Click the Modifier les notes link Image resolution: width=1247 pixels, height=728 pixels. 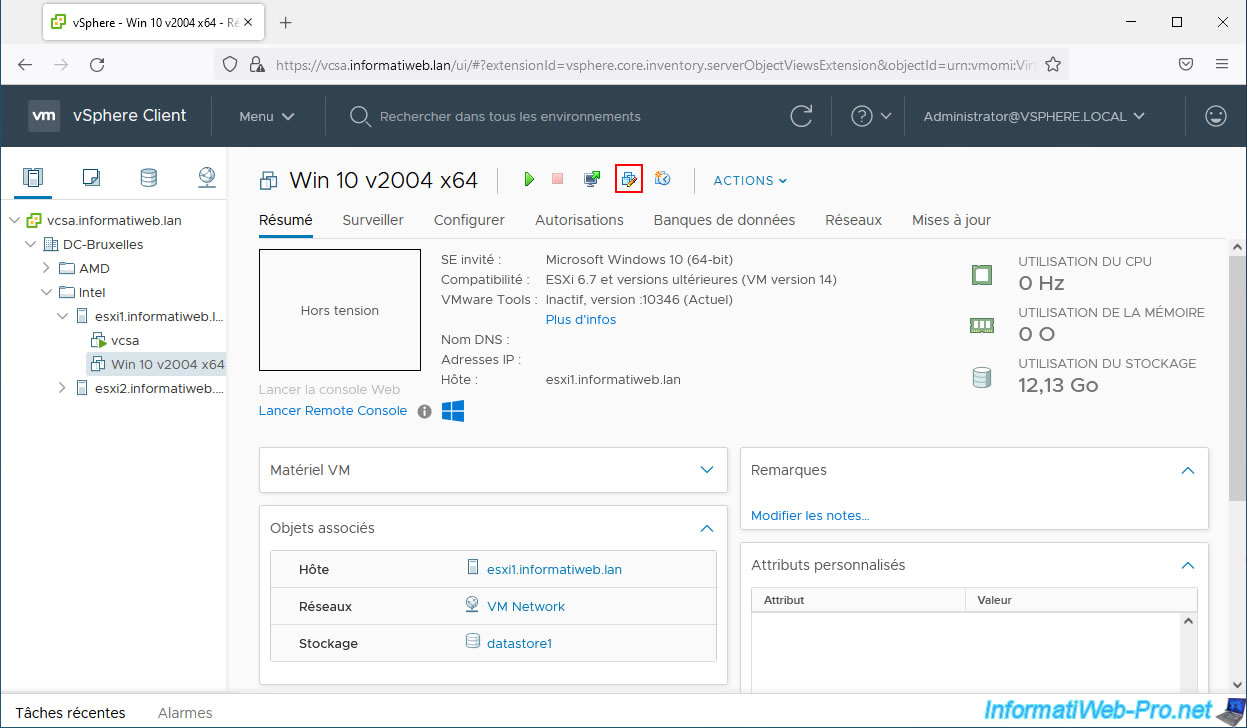(809, 516)
